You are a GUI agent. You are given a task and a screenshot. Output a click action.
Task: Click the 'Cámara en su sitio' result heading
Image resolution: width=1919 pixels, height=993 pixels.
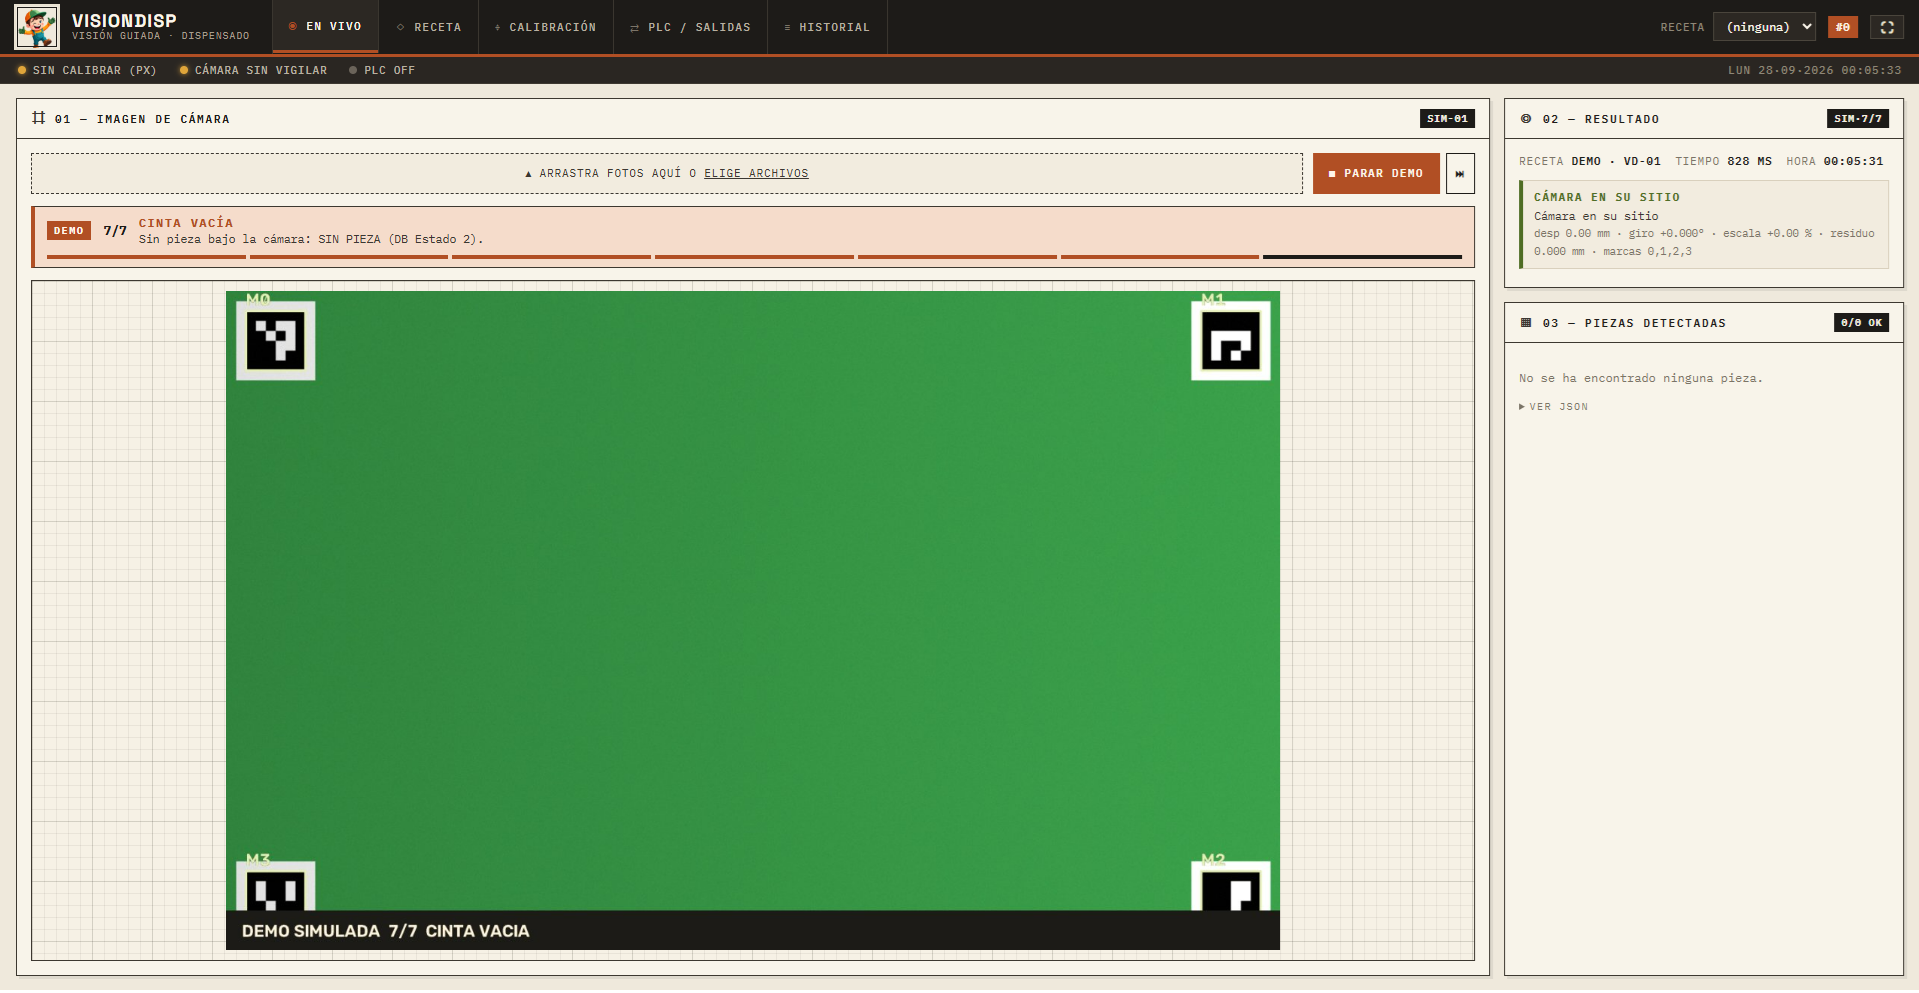click(x=1607, y=198)
